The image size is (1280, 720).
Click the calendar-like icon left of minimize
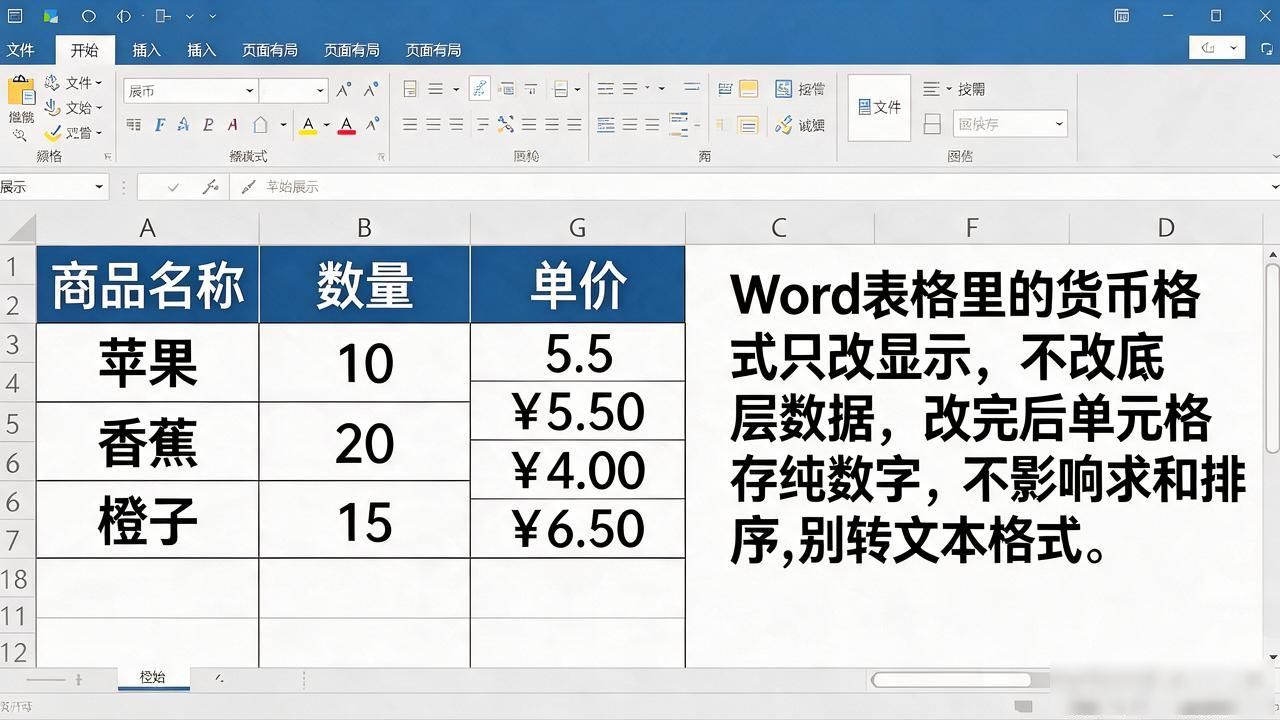tap(1122, 16)
